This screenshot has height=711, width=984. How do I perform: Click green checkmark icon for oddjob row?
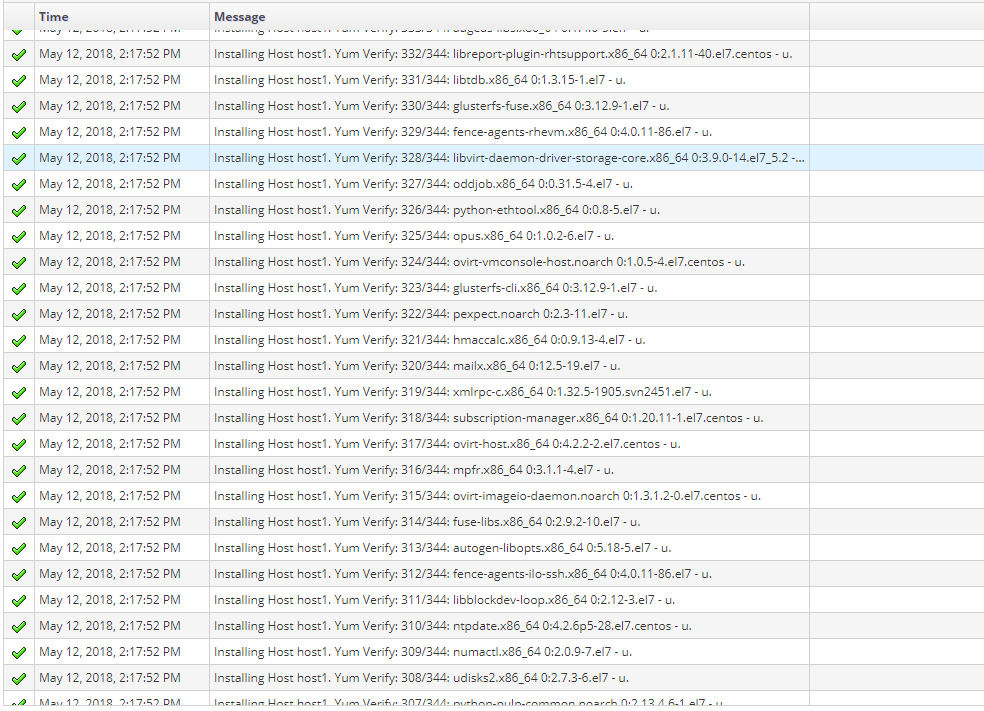18,184
